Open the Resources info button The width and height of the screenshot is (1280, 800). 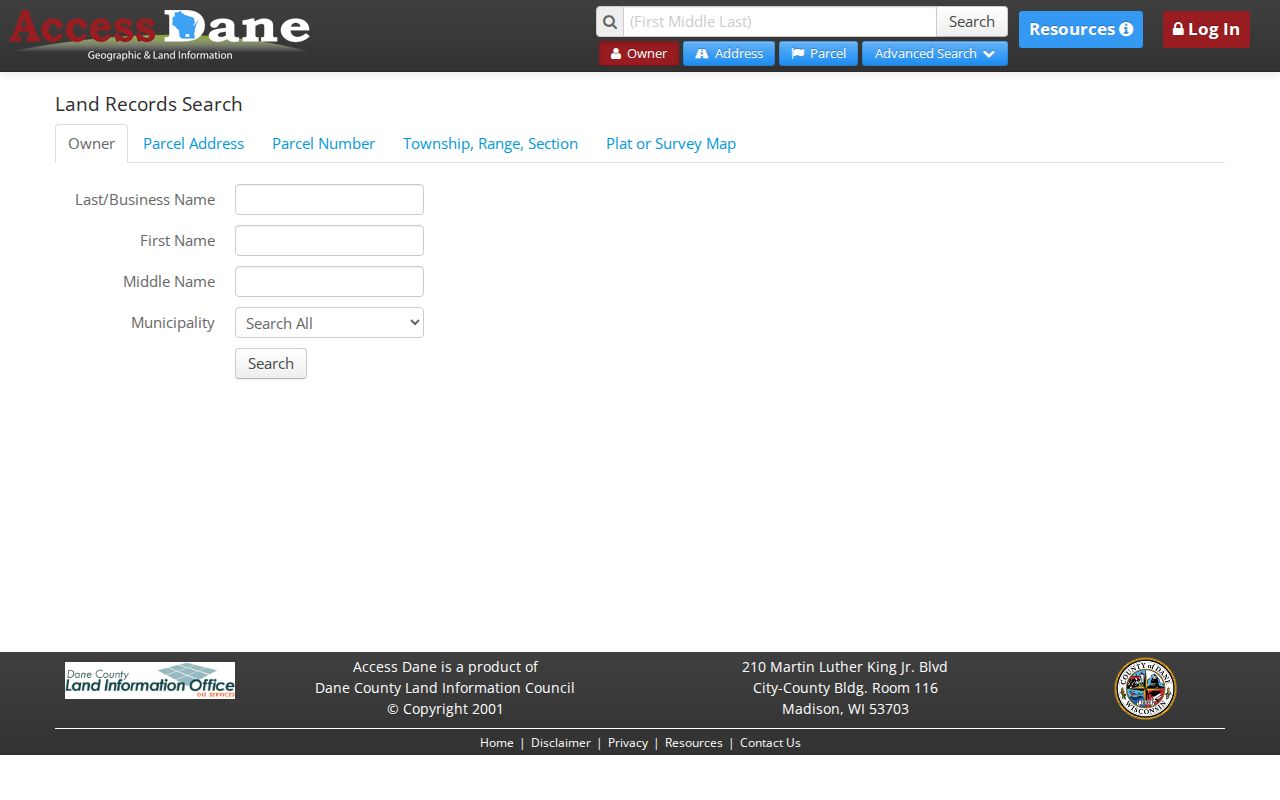[1081, 29]
